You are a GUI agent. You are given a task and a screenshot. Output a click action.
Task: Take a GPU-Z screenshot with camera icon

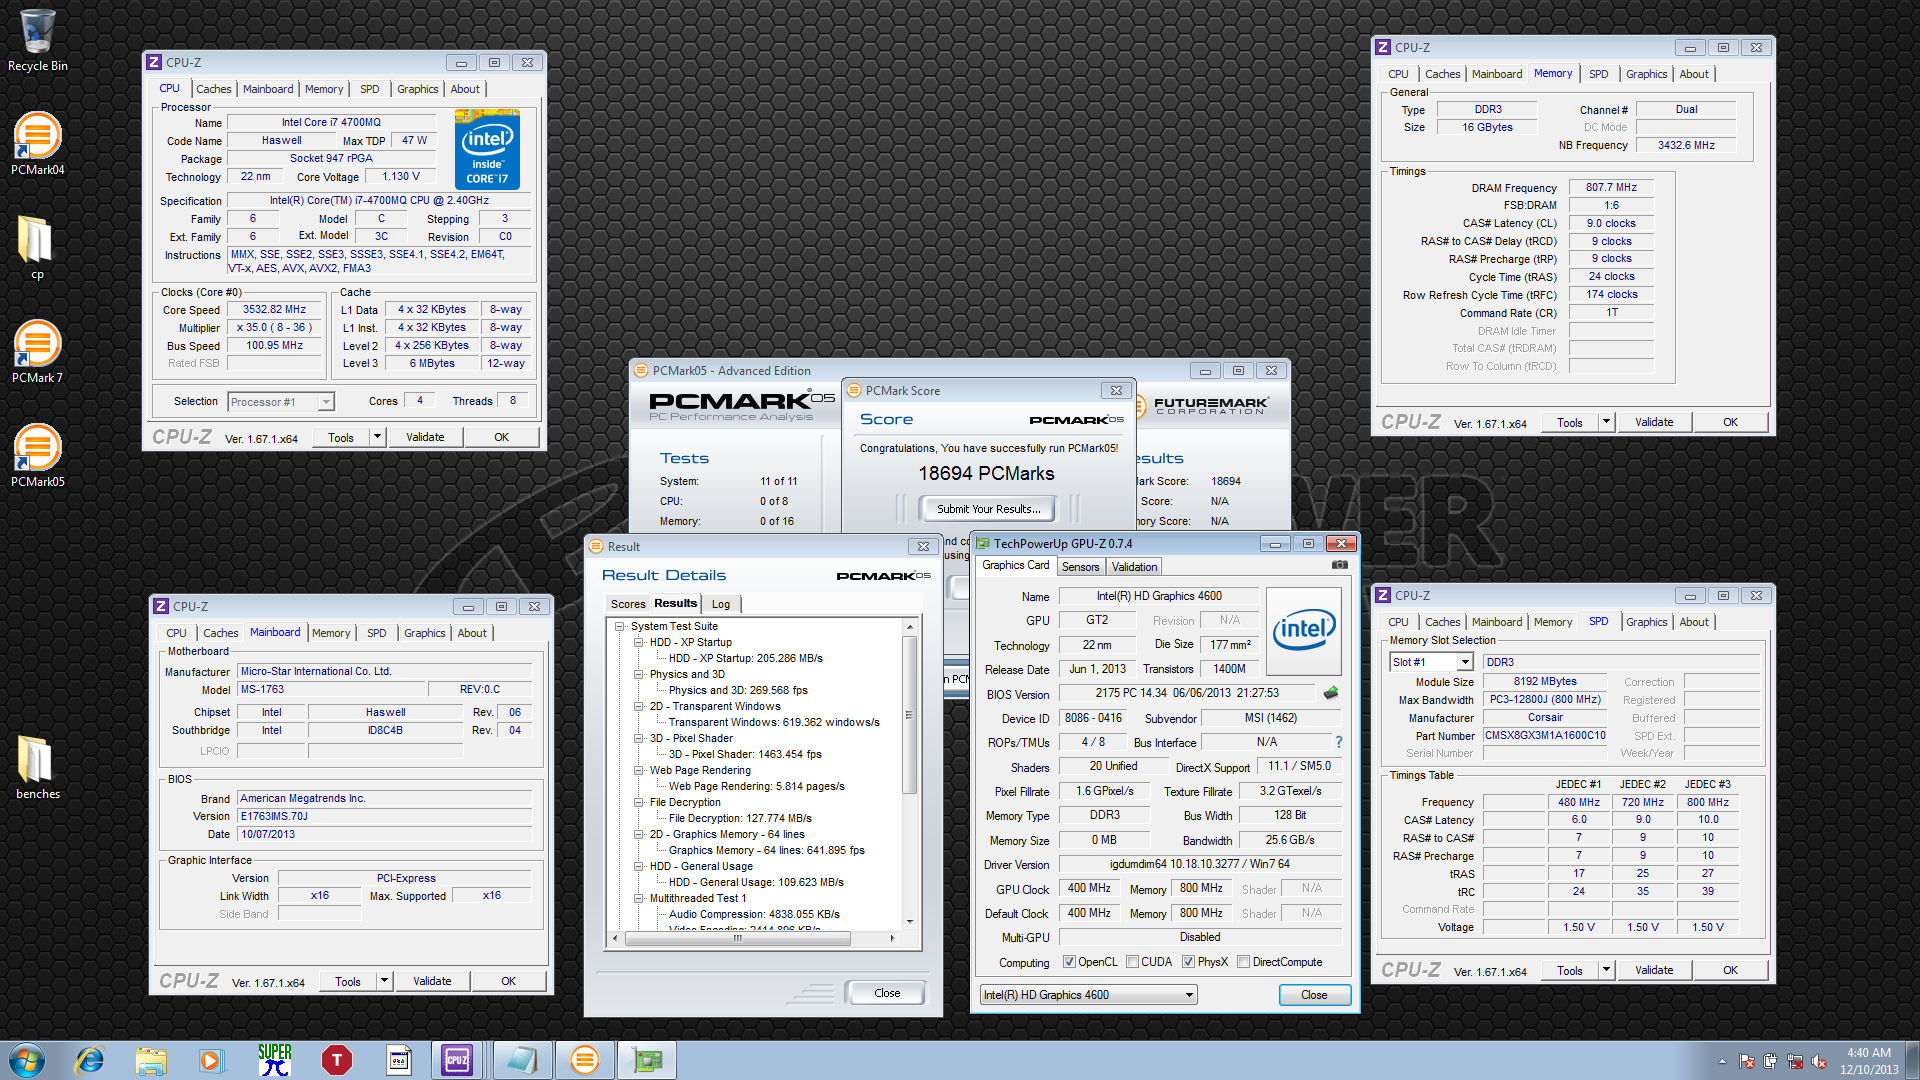(1339, 566)
